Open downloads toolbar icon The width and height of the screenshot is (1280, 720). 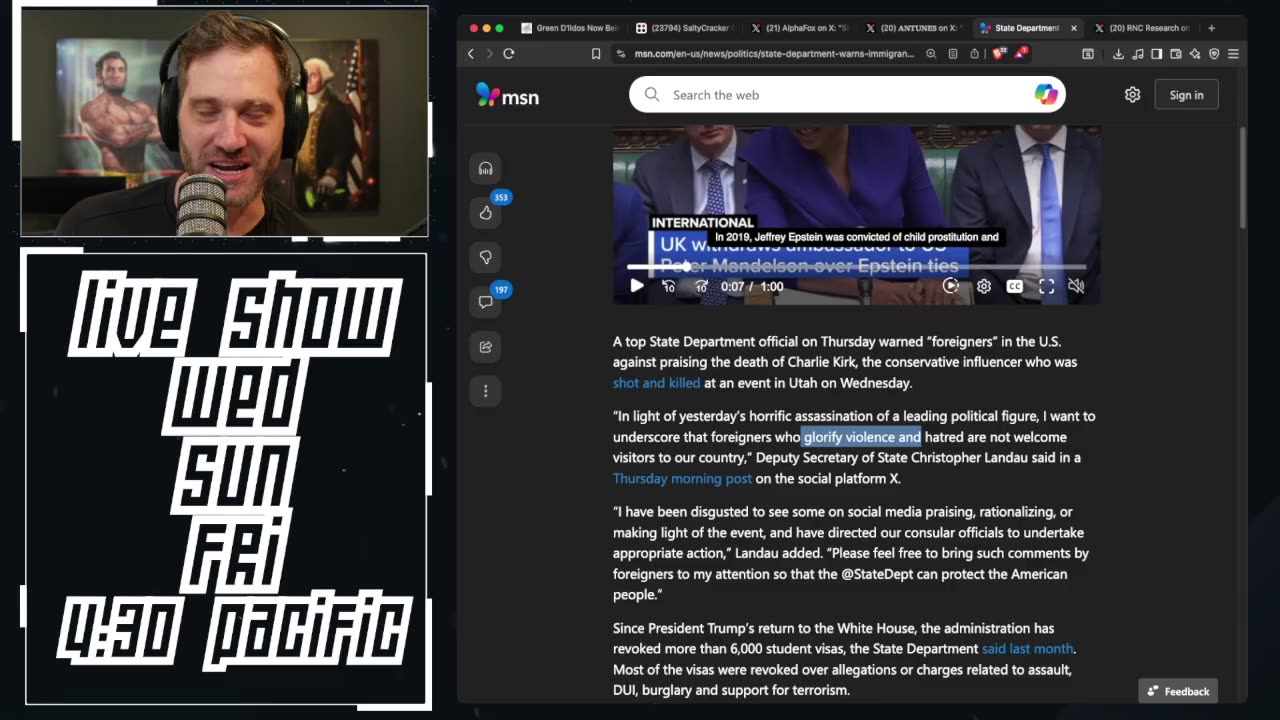click(1118, 54)
